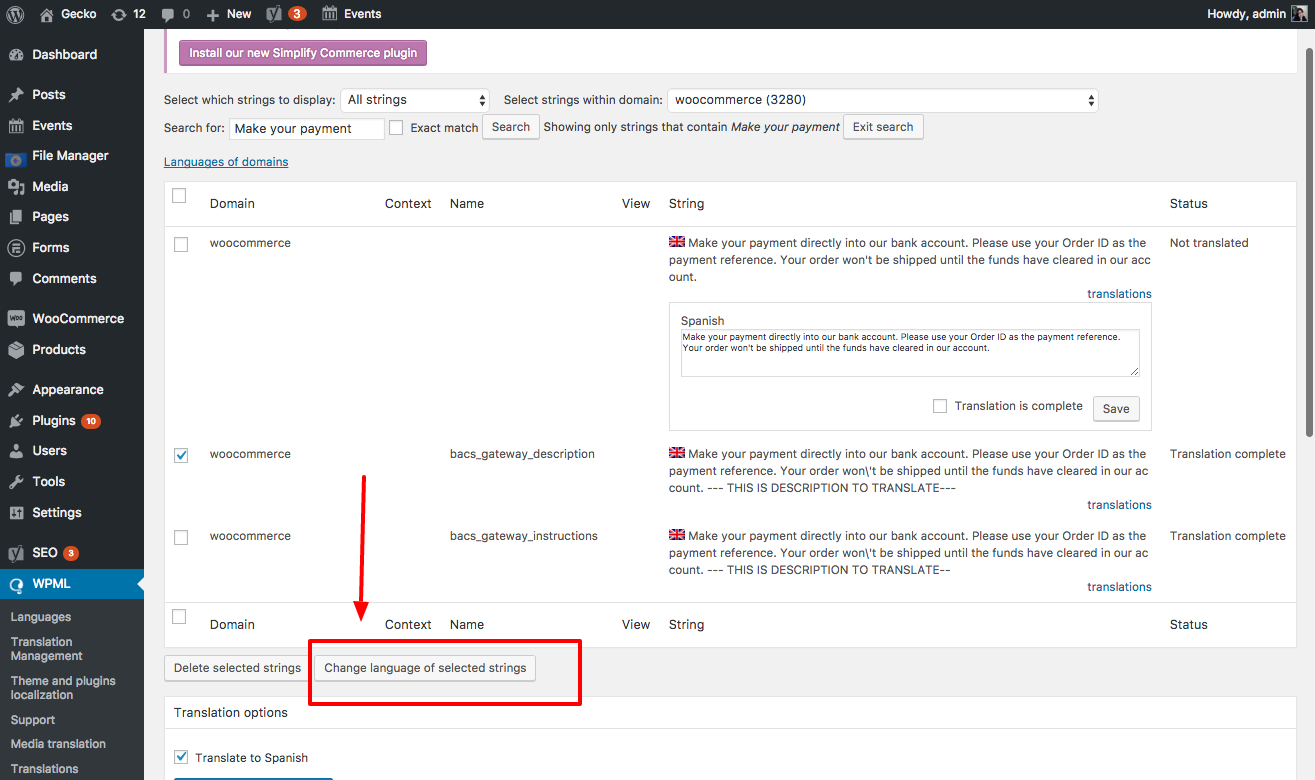Click the sidebar Events calendar icon
Image resolution: width=1315 pixels, height=780 pixels.
coord(16,126)
